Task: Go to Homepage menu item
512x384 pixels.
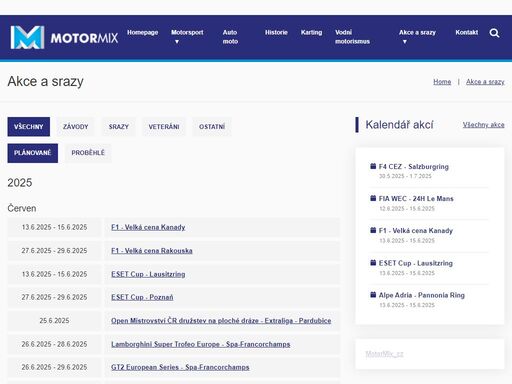Action: (142, 32)
